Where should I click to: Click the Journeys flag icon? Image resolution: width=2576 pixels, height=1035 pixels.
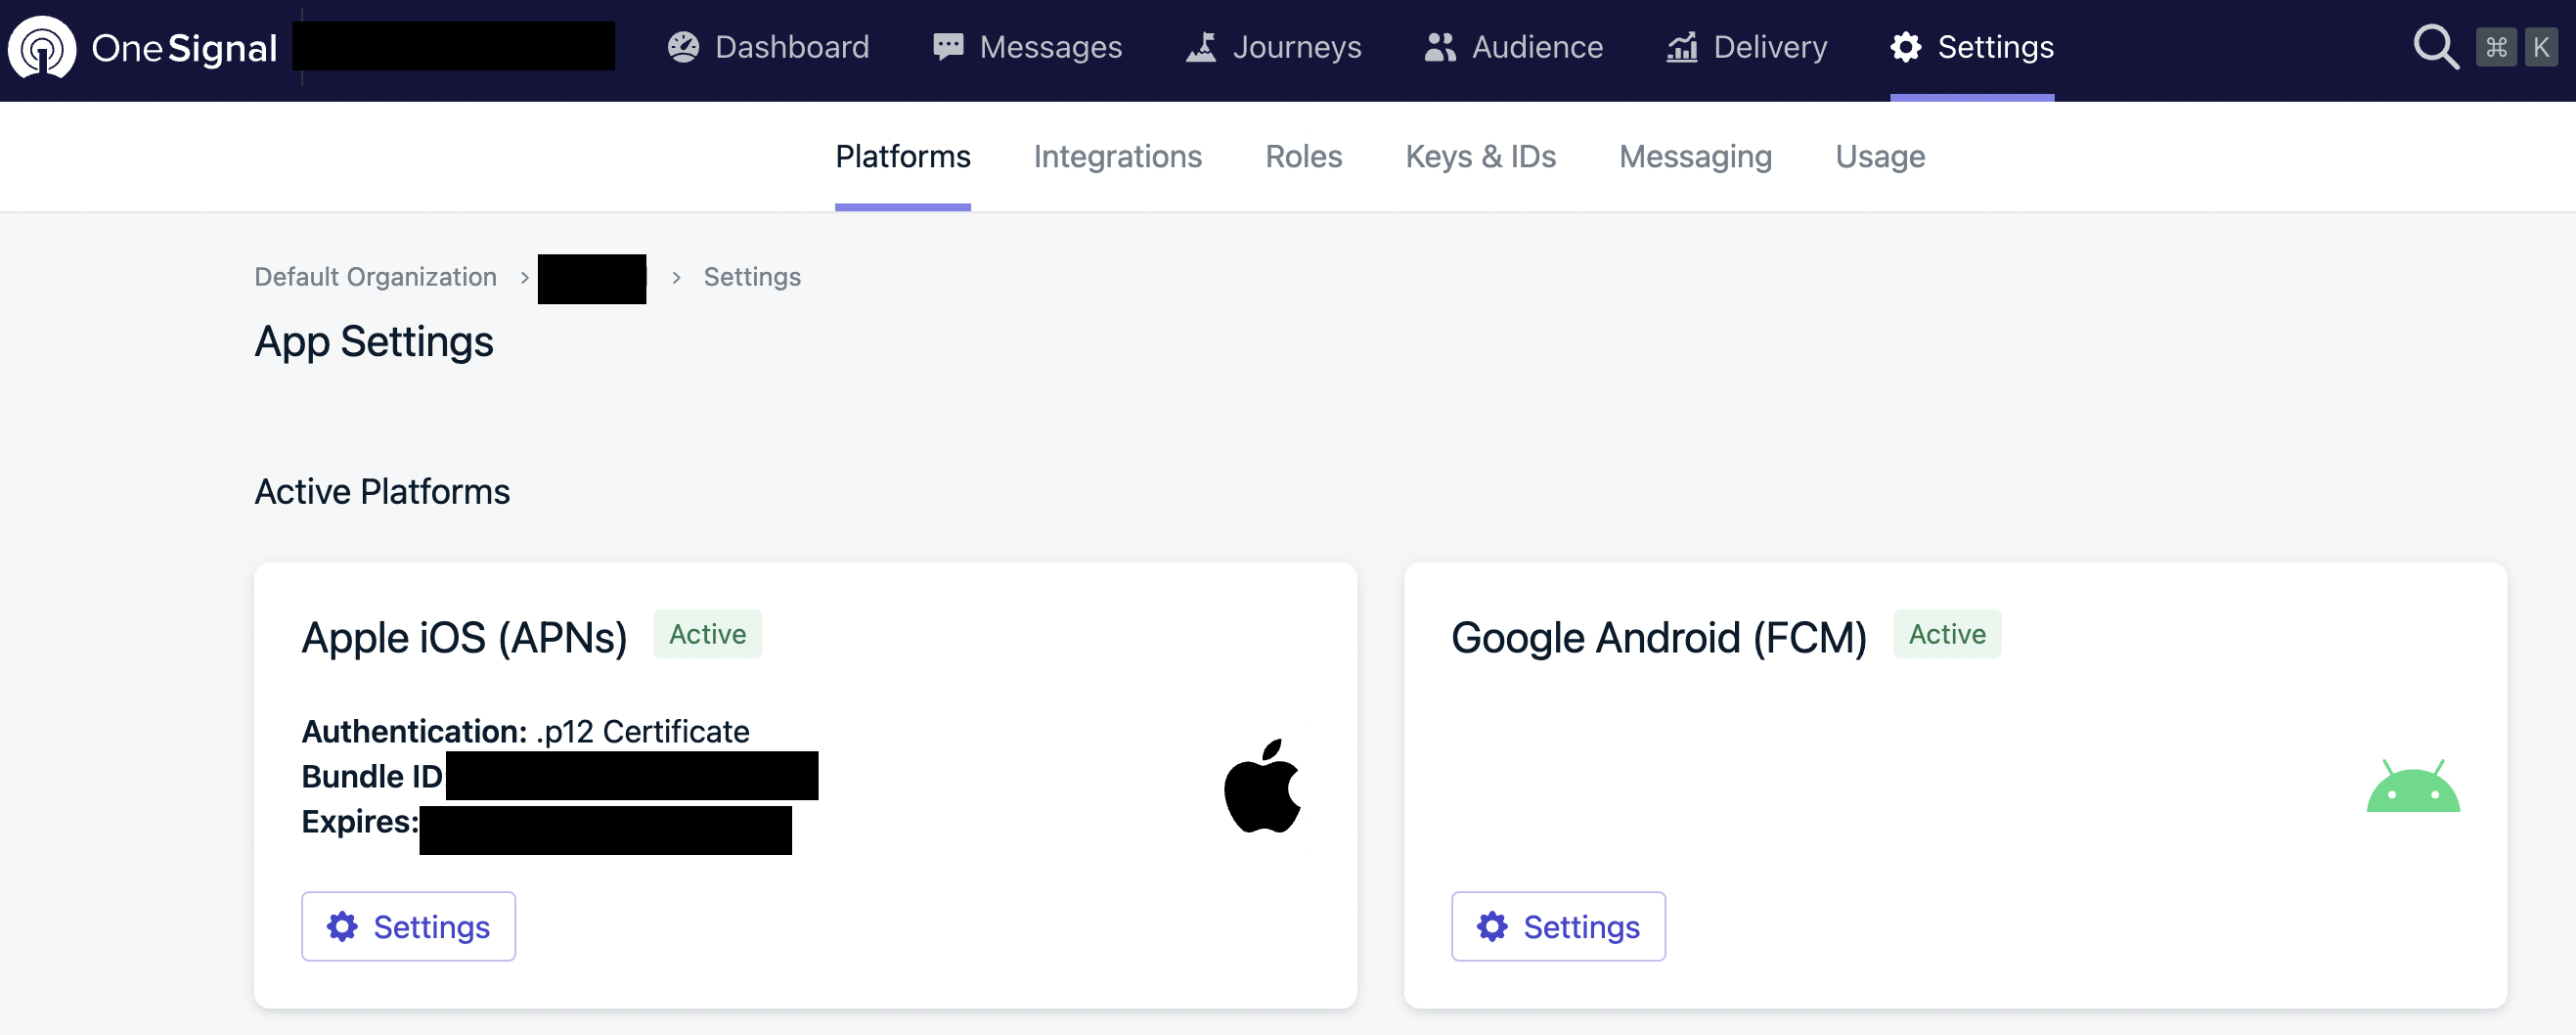(x=1201, y=47)
